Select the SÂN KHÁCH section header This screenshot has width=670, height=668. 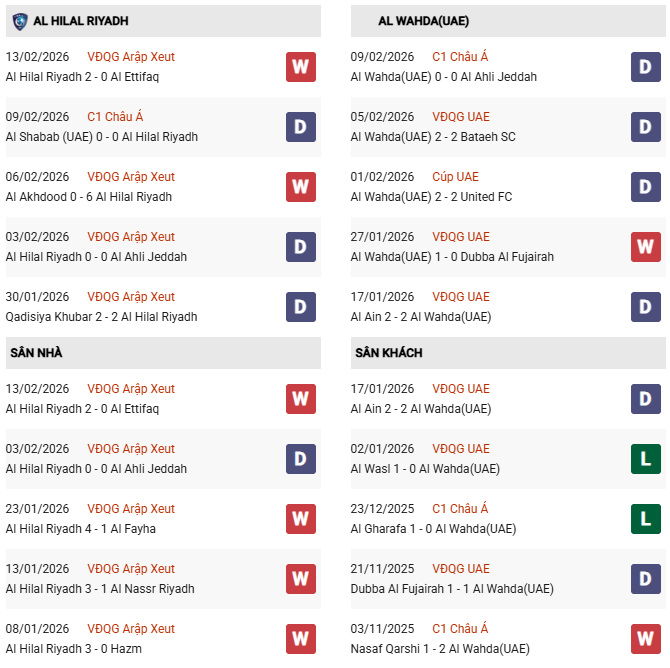point(388,353)
